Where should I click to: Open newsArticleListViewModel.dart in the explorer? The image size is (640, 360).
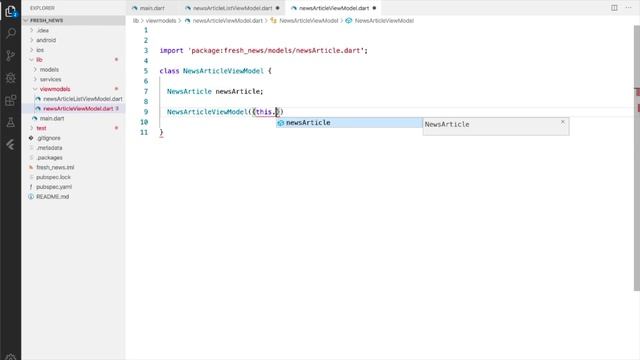pos(73,99)
